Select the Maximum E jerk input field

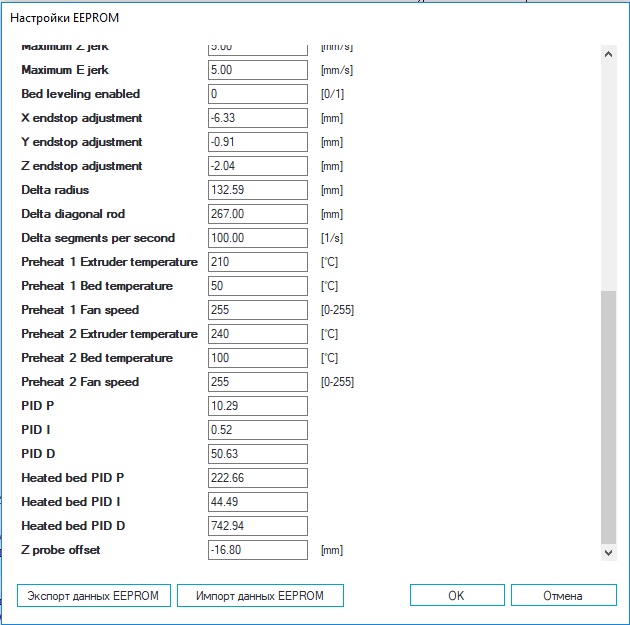click(x=258, y=70)
